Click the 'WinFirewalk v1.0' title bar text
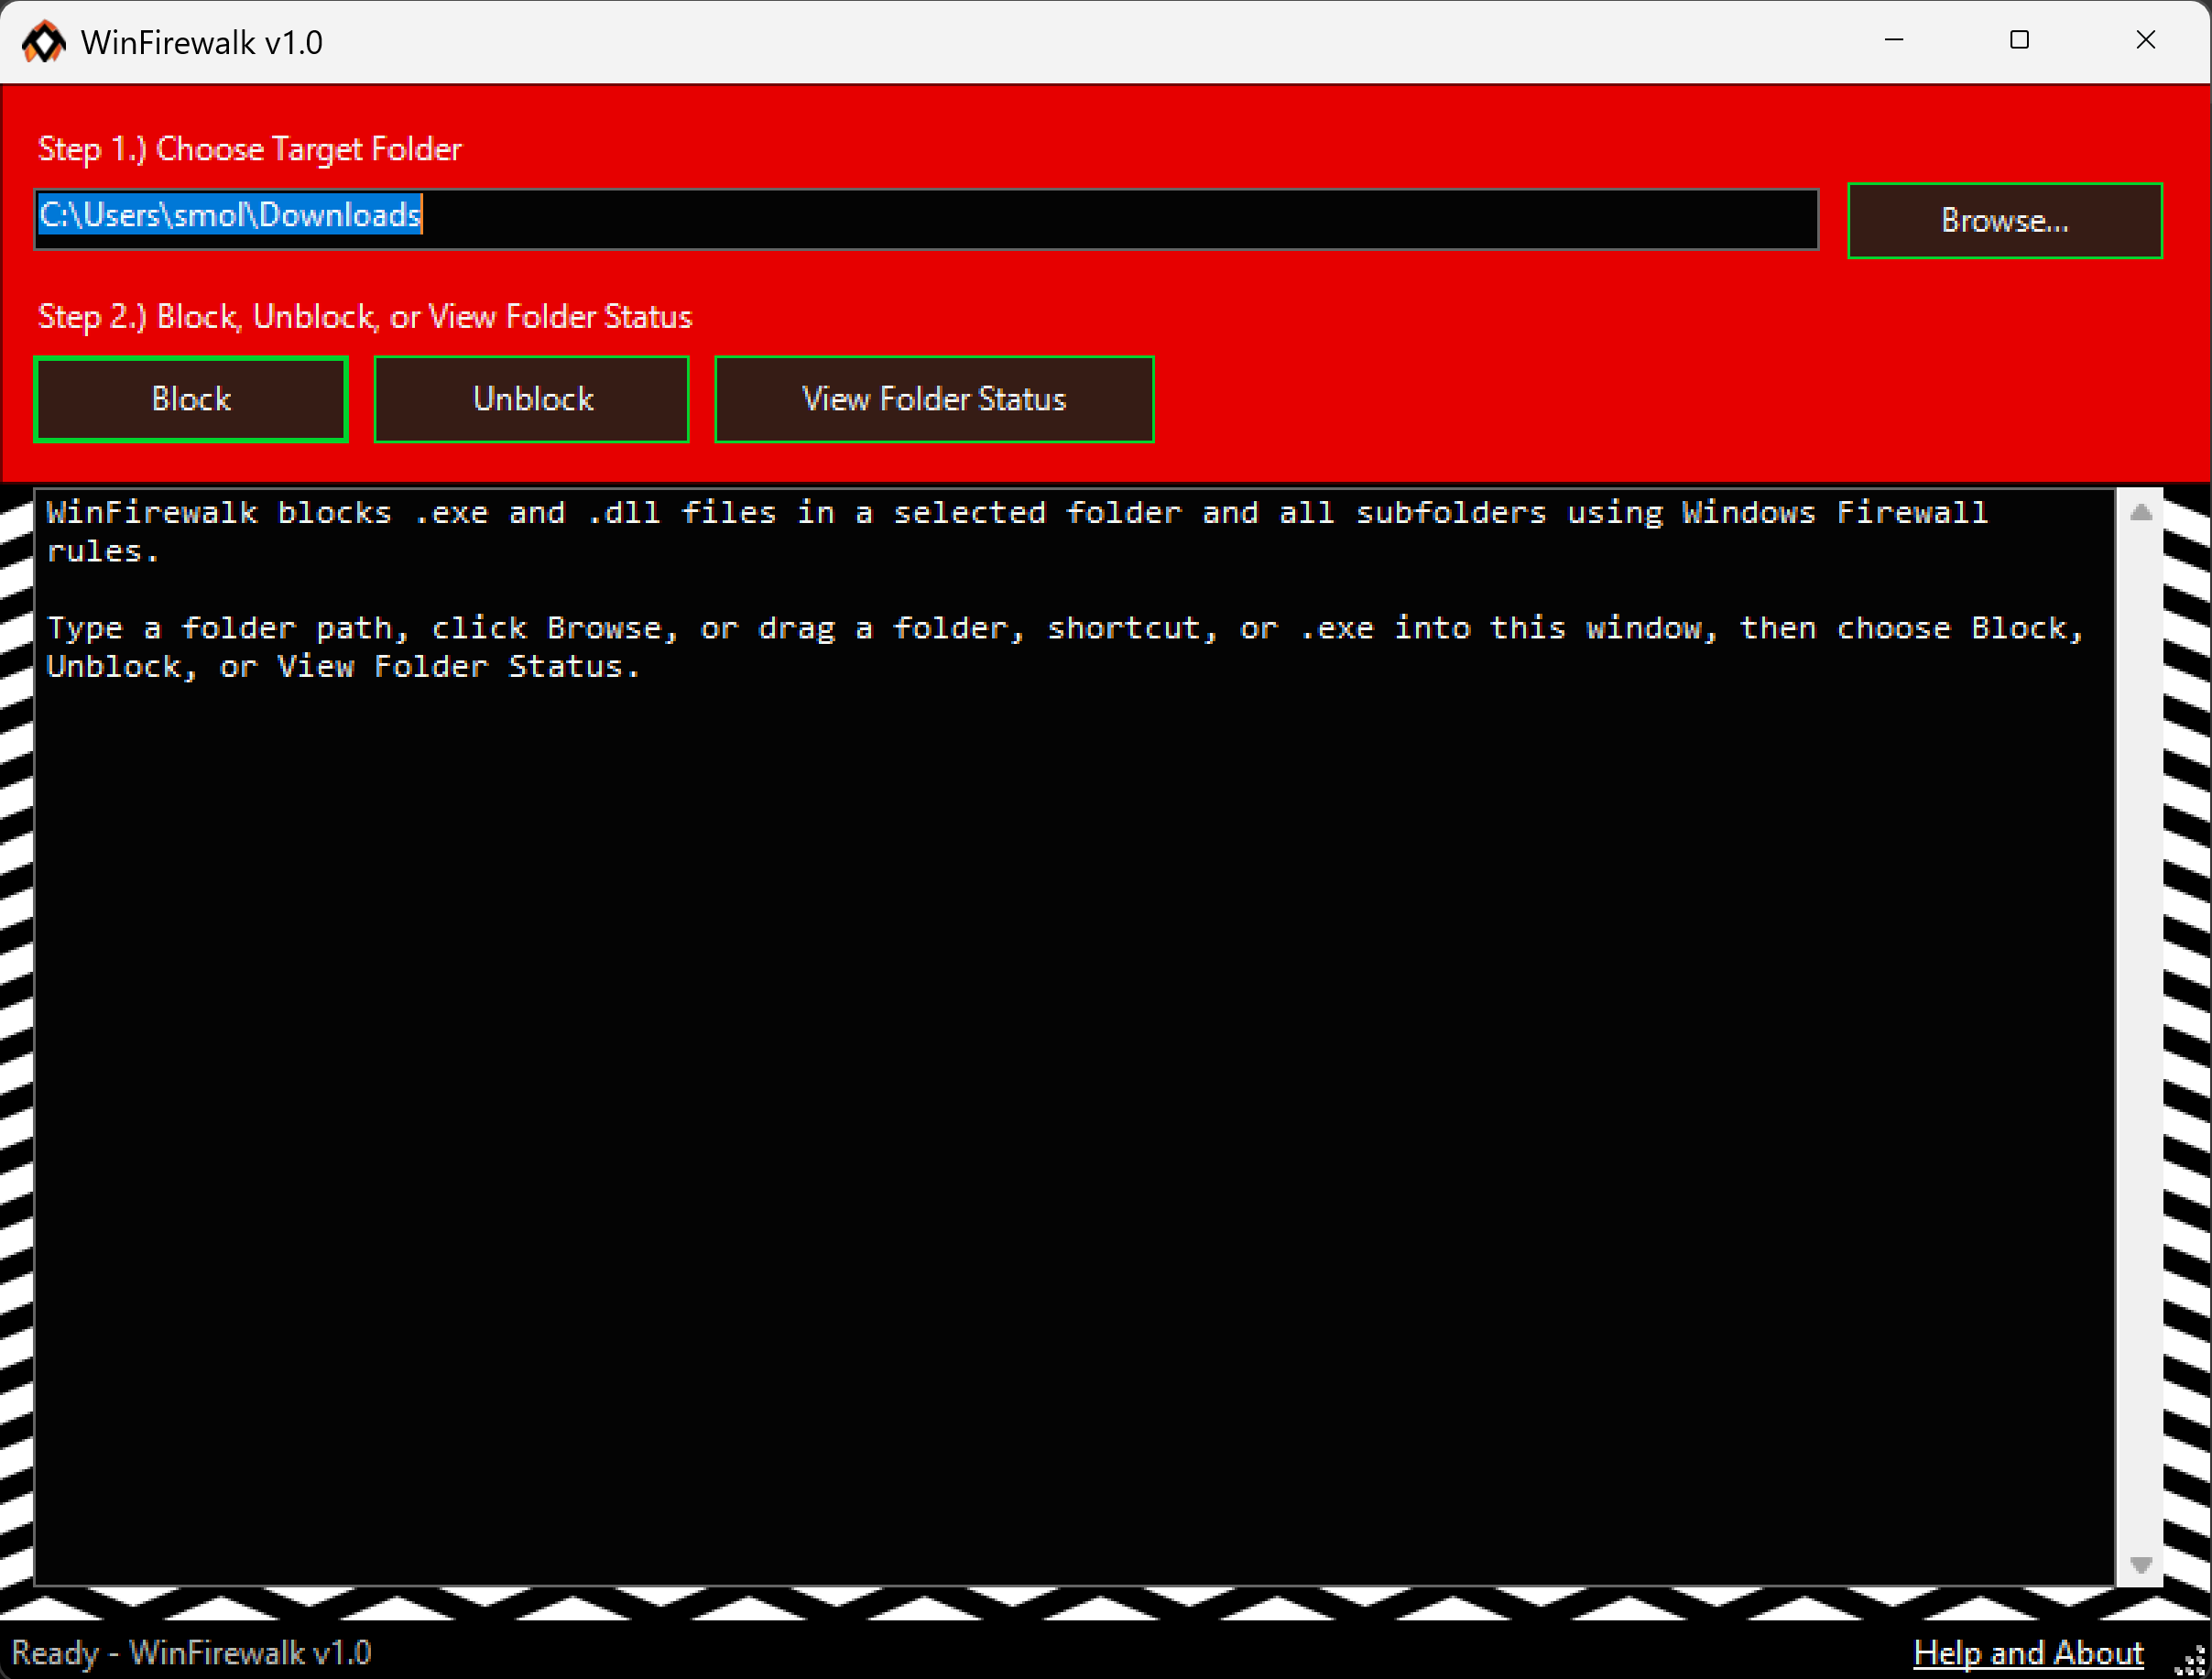Viewport: 2212px width, 1679px height. click(x=202, y=43)
